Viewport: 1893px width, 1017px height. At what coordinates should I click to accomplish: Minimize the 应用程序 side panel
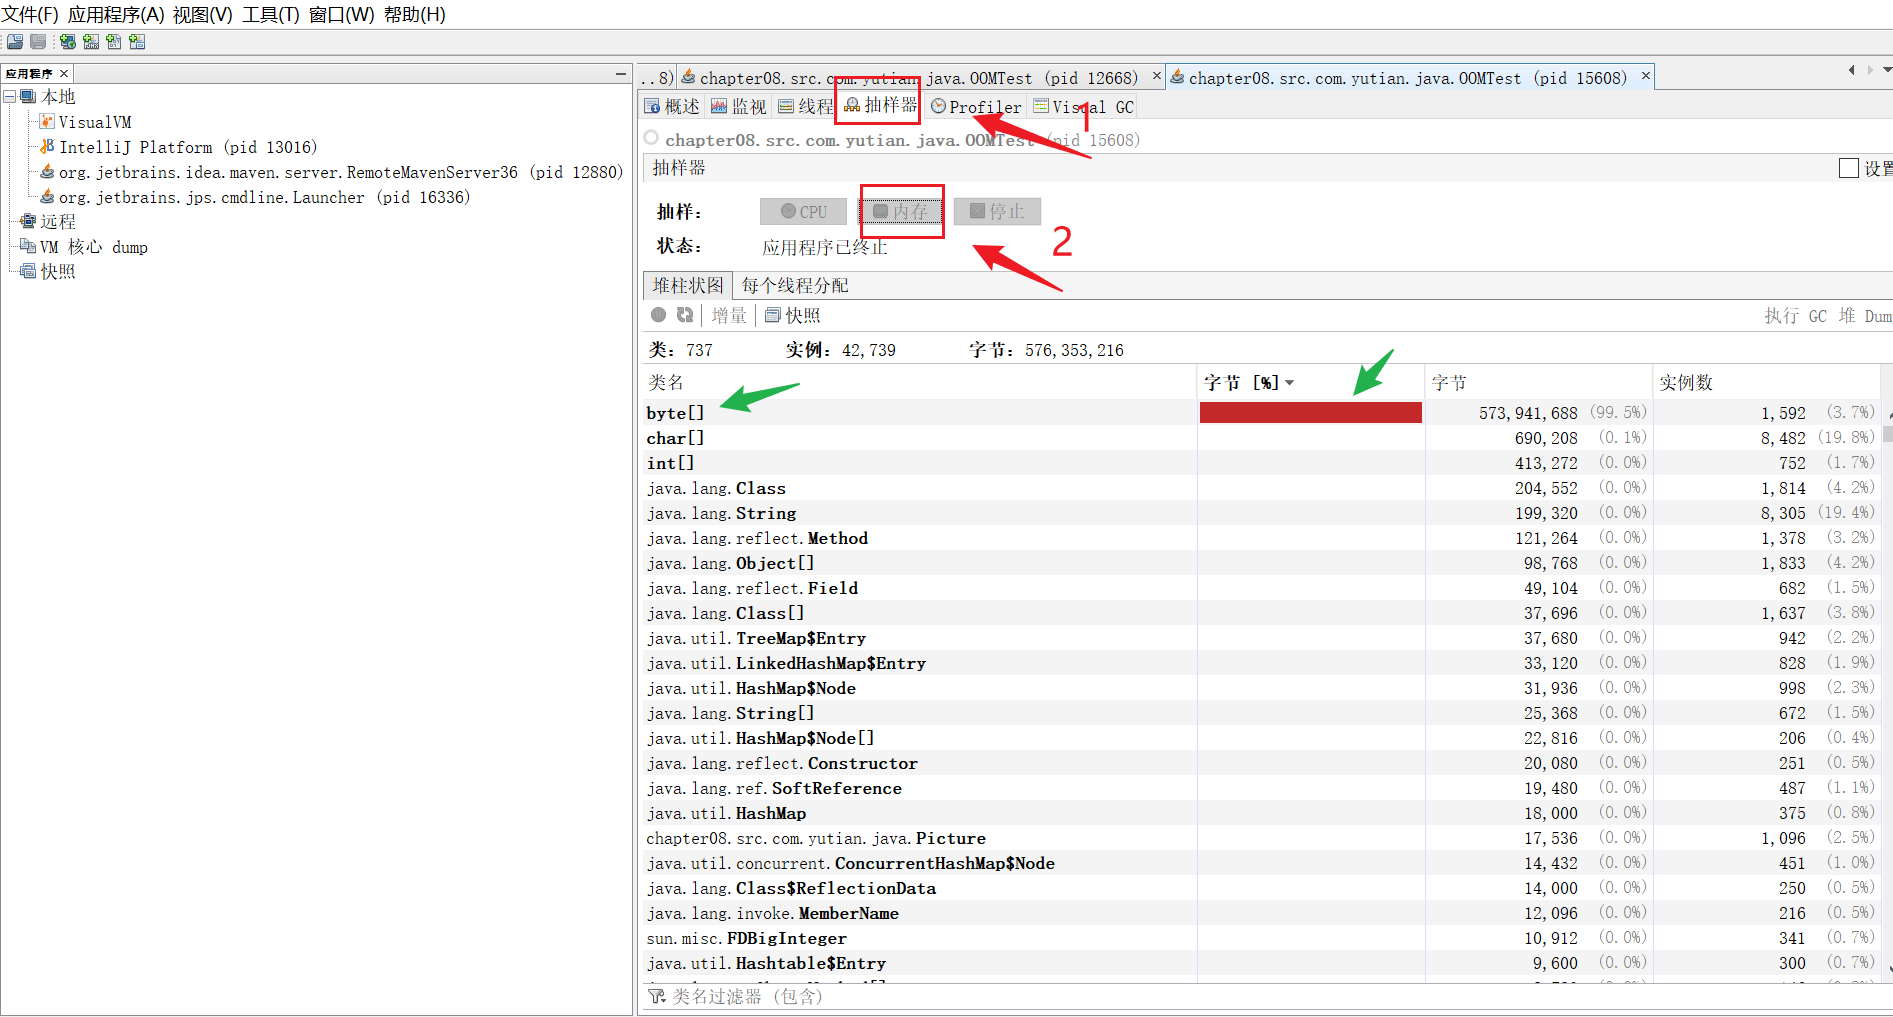[x=621, y=74]
